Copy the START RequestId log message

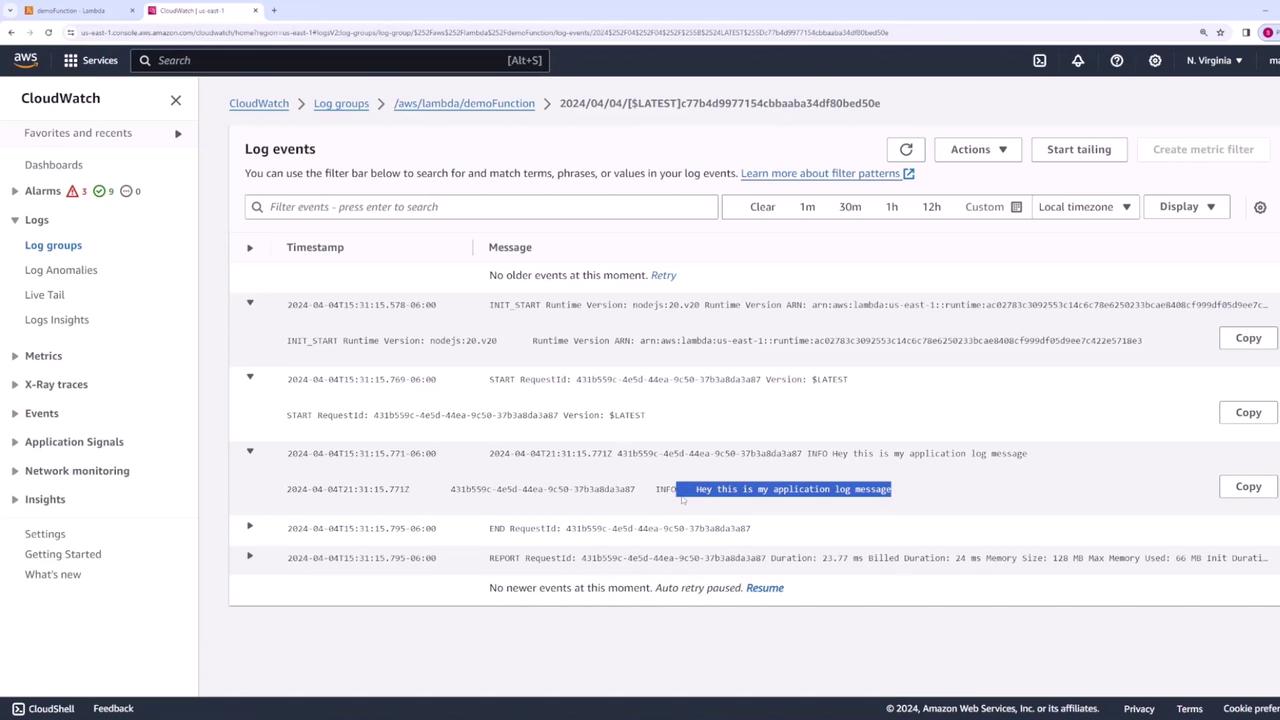1248,412
